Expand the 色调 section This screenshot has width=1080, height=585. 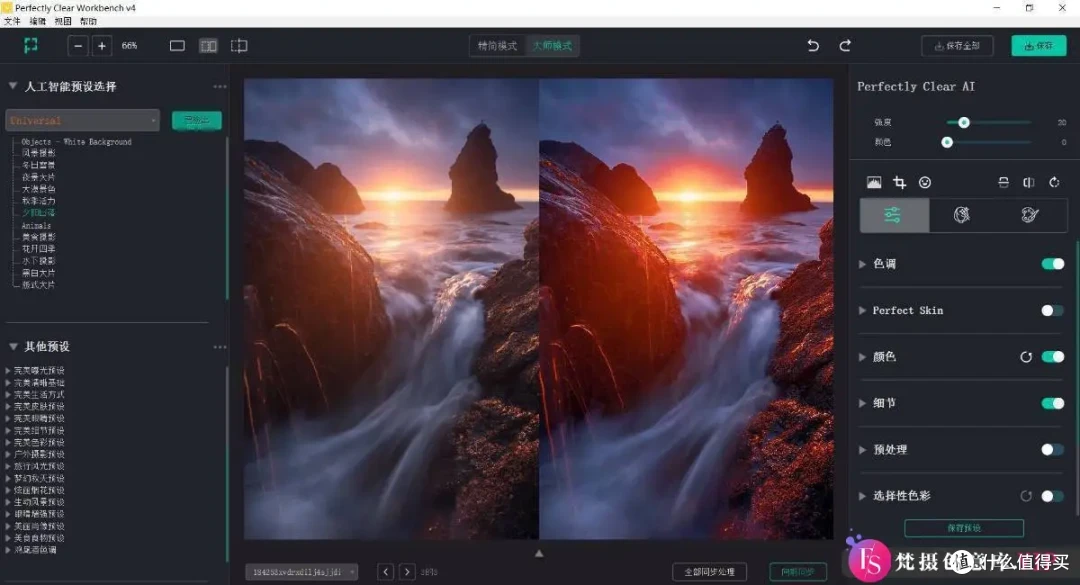point(862,264)
